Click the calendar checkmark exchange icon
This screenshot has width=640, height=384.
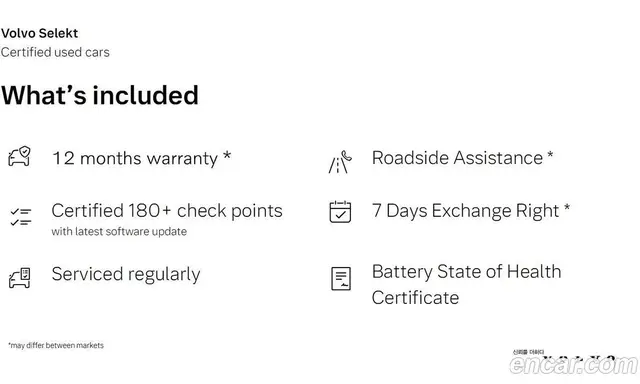pyautogui.click(x=340, y=211)
